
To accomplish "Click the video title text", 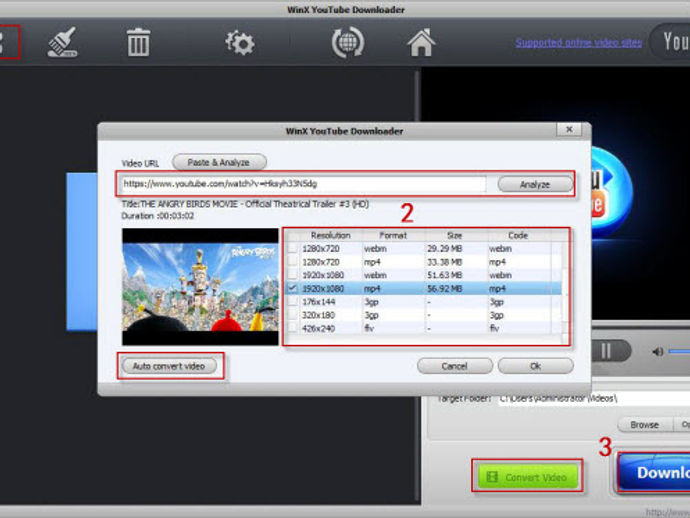I will tap(245, 204).
